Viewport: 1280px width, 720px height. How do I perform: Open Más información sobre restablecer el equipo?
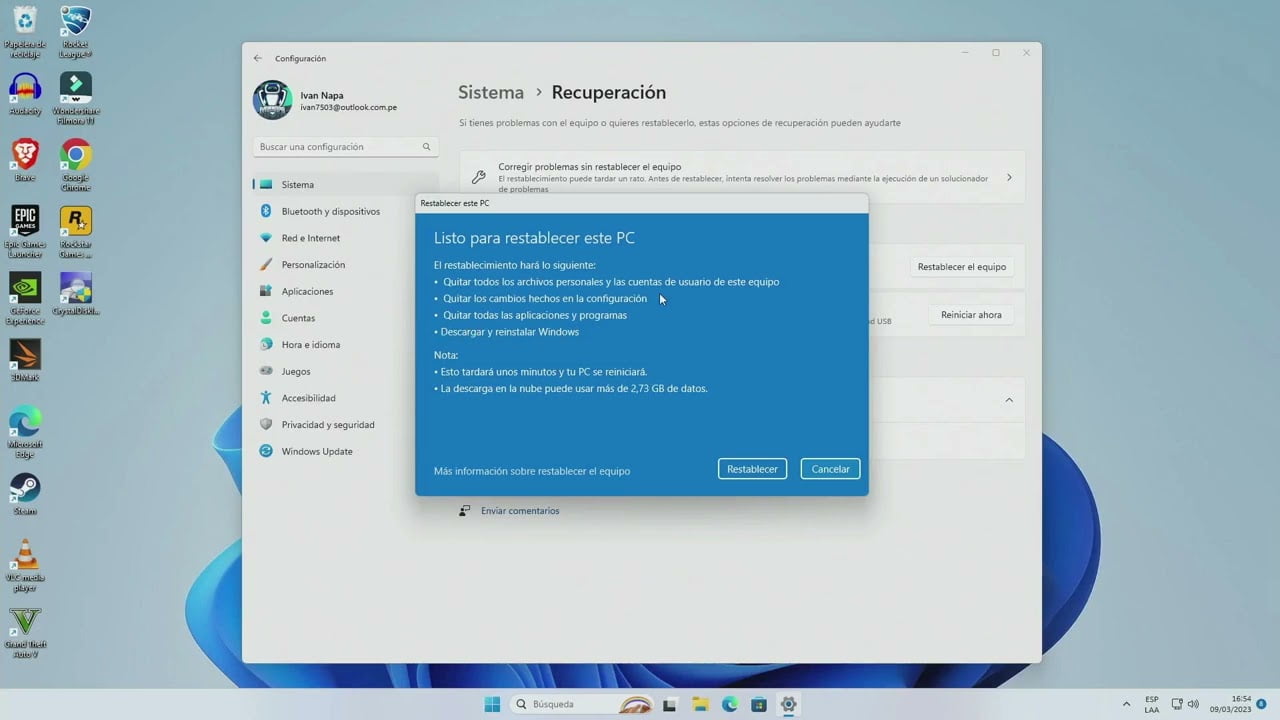(531, 470)
